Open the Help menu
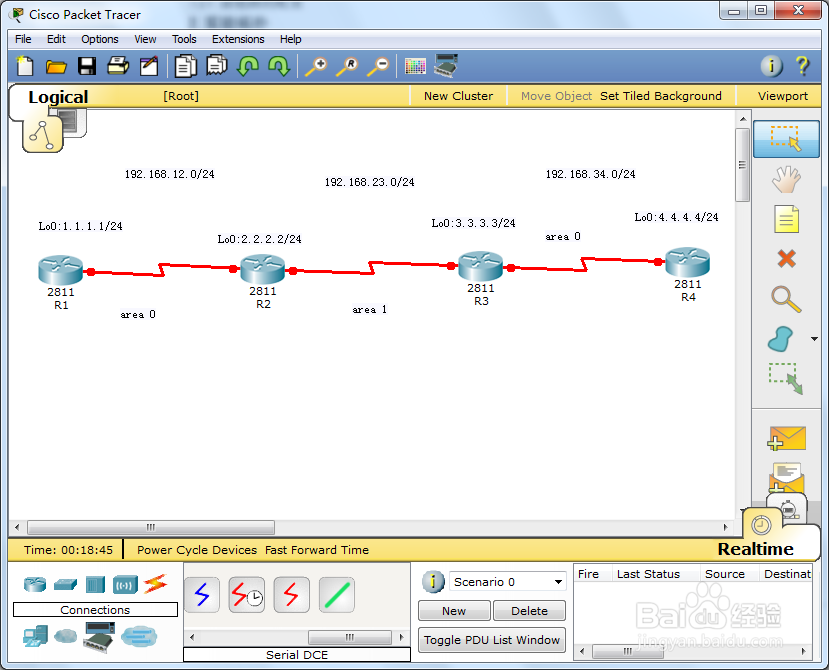This screenshot has height=670, width=829. 290,39
